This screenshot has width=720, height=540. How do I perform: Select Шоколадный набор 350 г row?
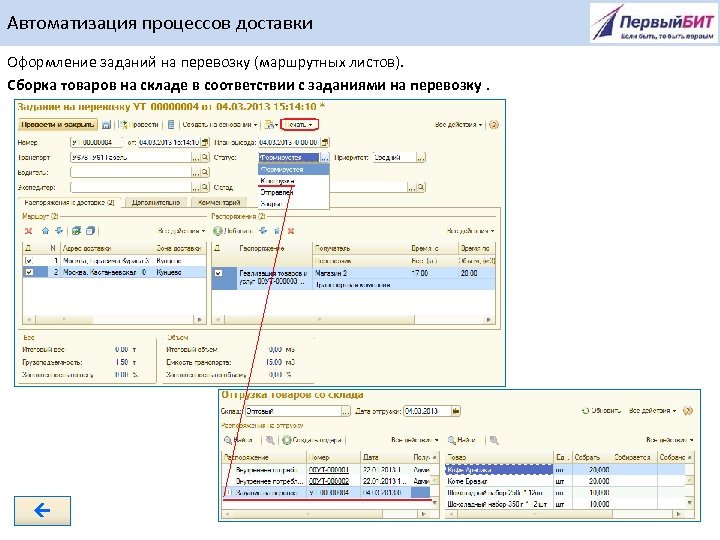point(565,504)
